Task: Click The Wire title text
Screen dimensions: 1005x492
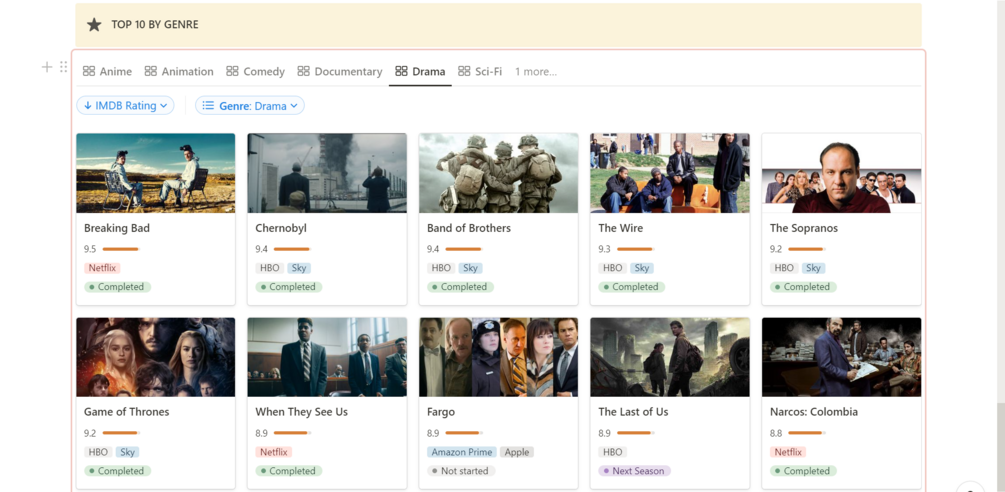Action: coord(620,228)
